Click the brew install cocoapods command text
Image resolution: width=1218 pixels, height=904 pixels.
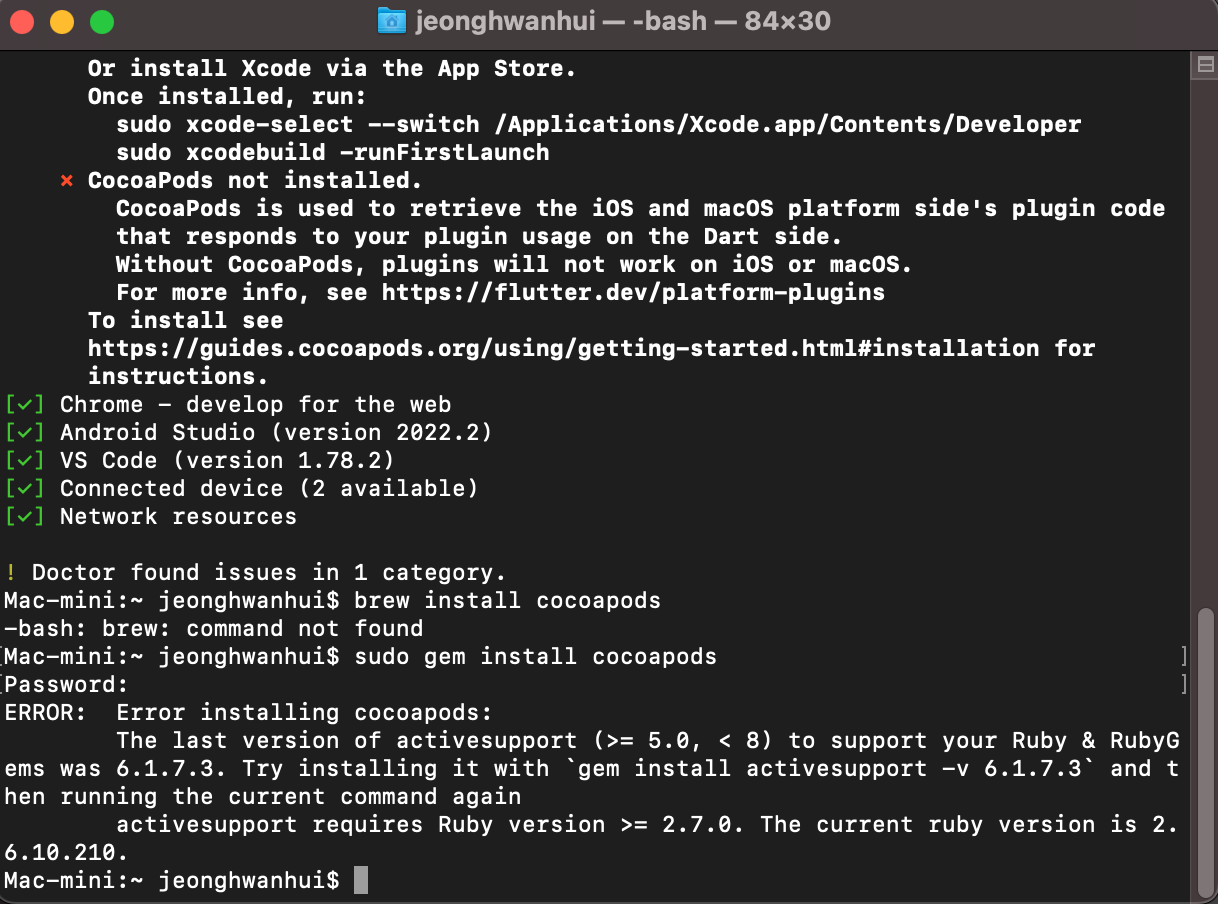point(507,601)
